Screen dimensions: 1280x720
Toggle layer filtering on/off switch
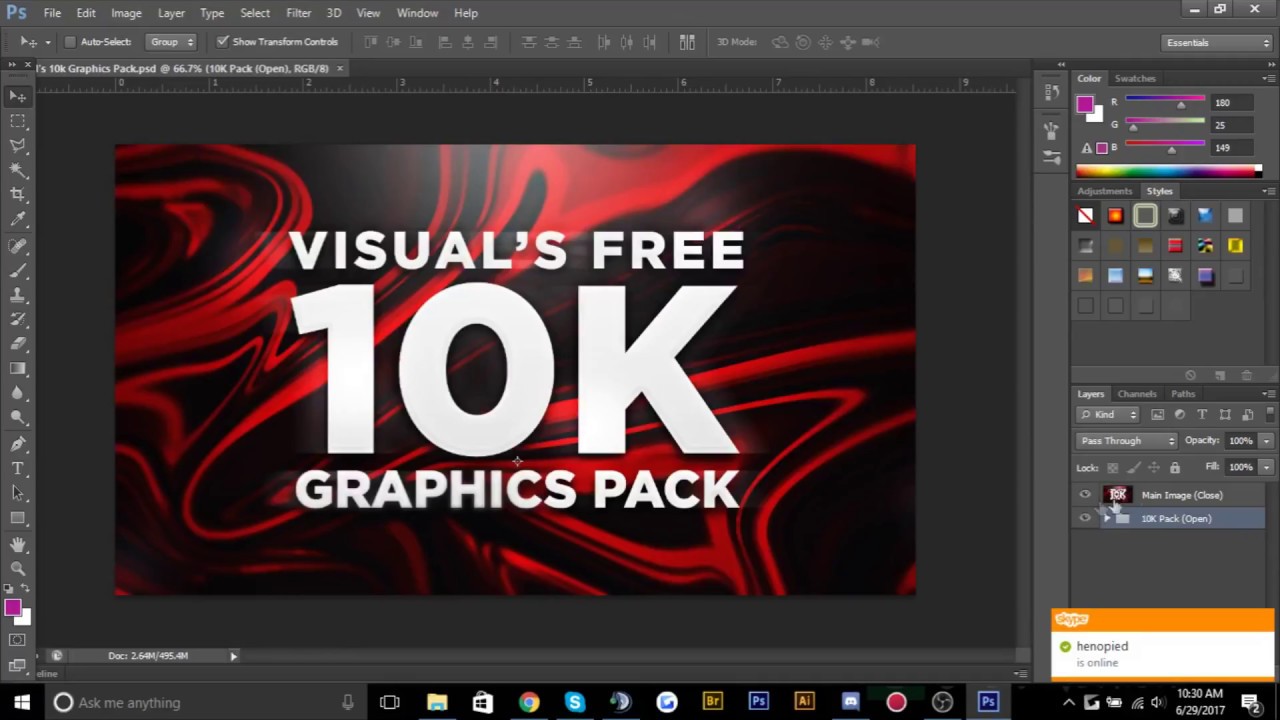click(x=1270, y=414)
